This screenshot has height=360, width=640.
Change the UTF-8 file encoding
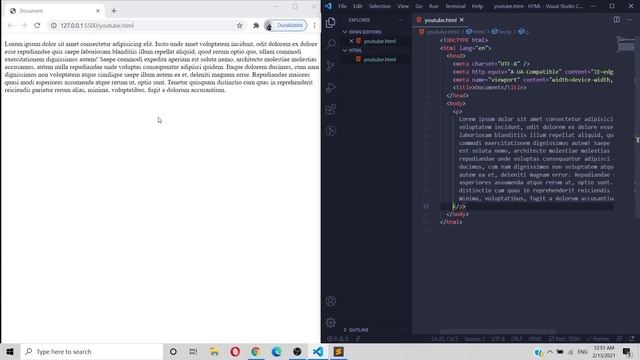coord(498,339)
